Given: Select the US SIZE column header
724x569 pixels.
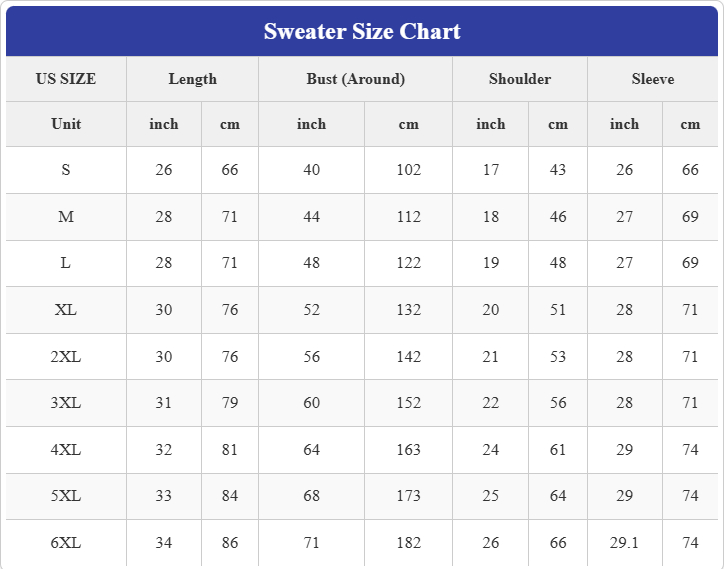Looking at the screenshot, I should pyautogui.click(x=66, y=79).
